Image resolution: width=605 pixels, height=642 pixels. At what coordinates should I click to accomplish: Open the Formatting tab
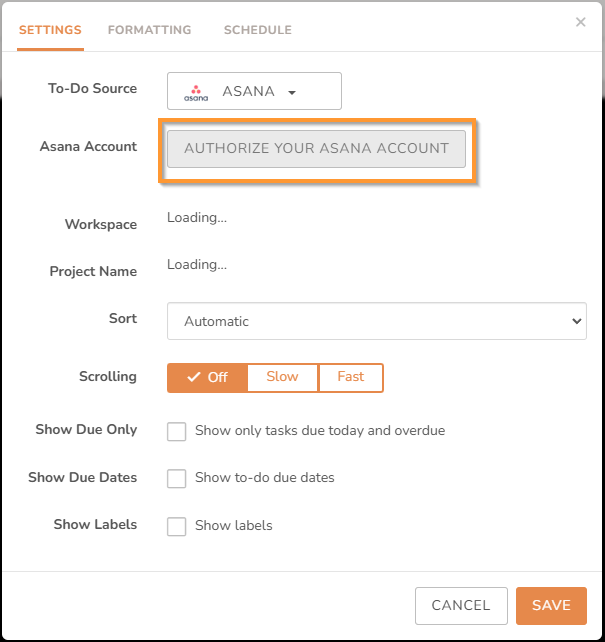pos(149,30)
